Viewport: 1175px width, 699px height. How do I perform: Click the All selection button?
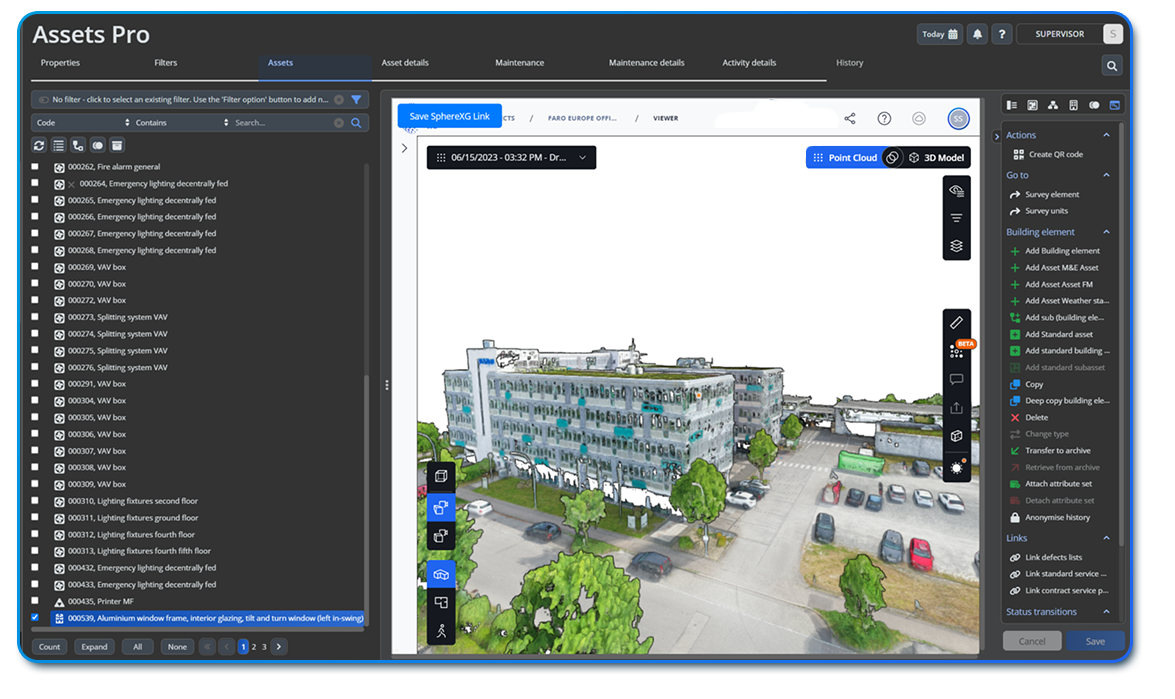point(137,647)
